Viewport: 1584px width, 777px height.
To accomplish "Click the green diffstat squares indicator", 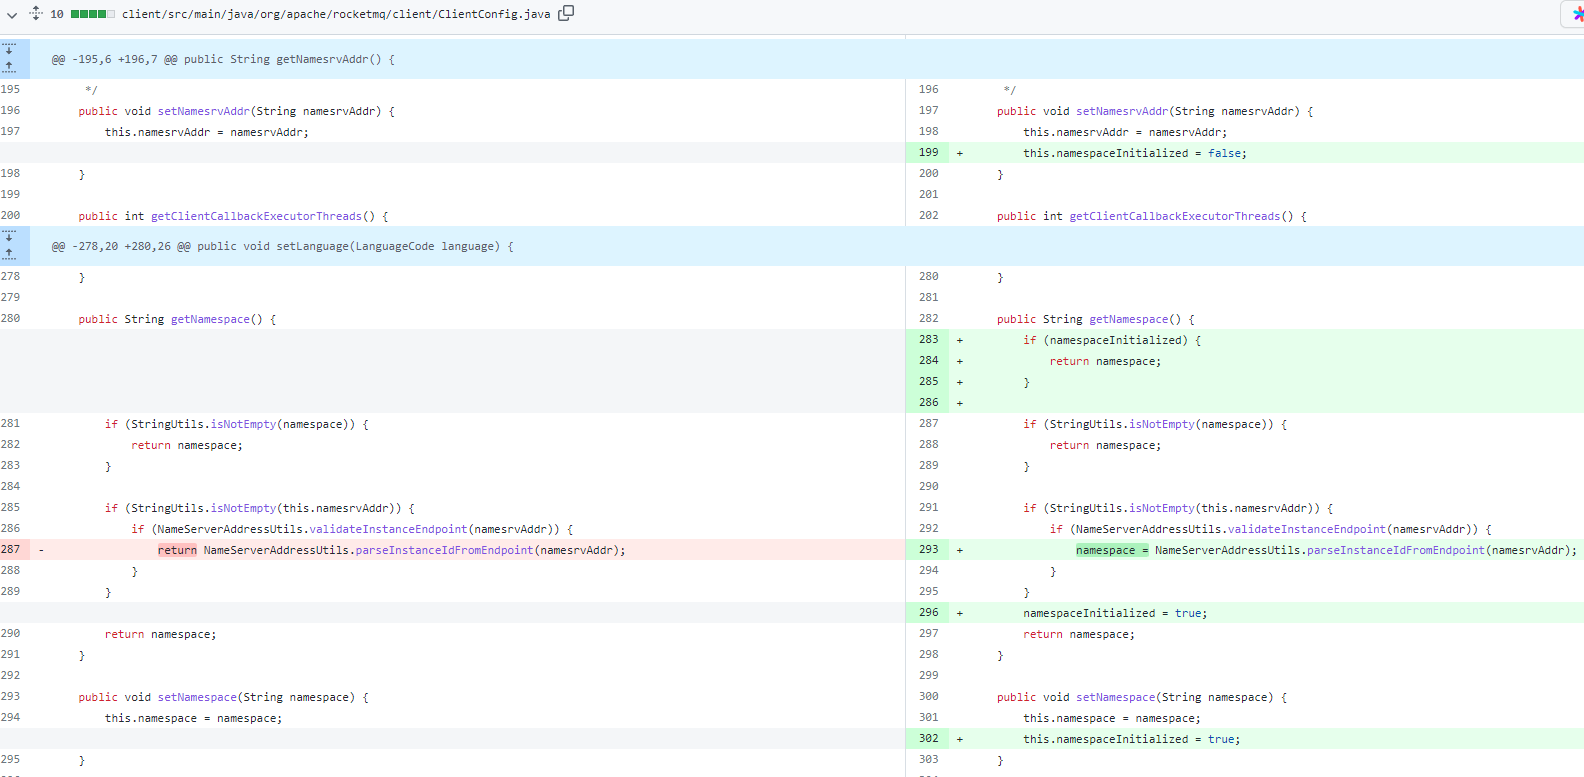I will (x=92, y=14).
